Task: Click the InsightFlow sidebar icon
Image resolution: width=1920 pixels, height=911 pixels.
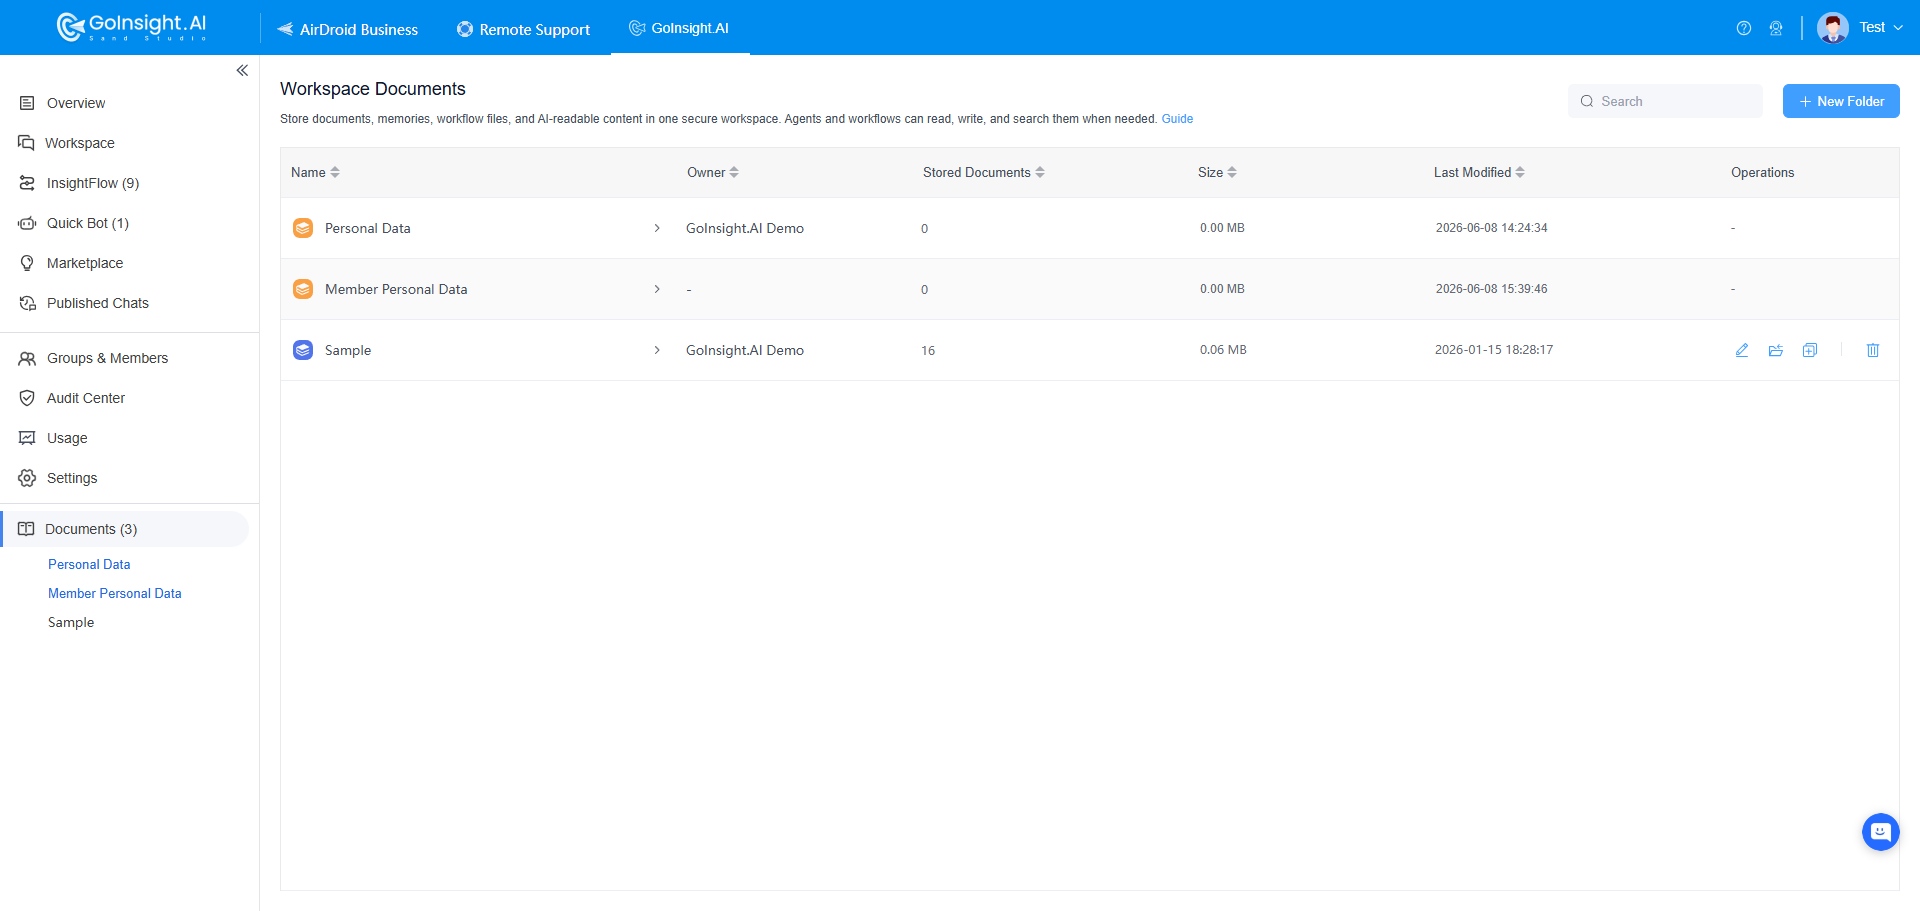Action: tap(27, 183)
